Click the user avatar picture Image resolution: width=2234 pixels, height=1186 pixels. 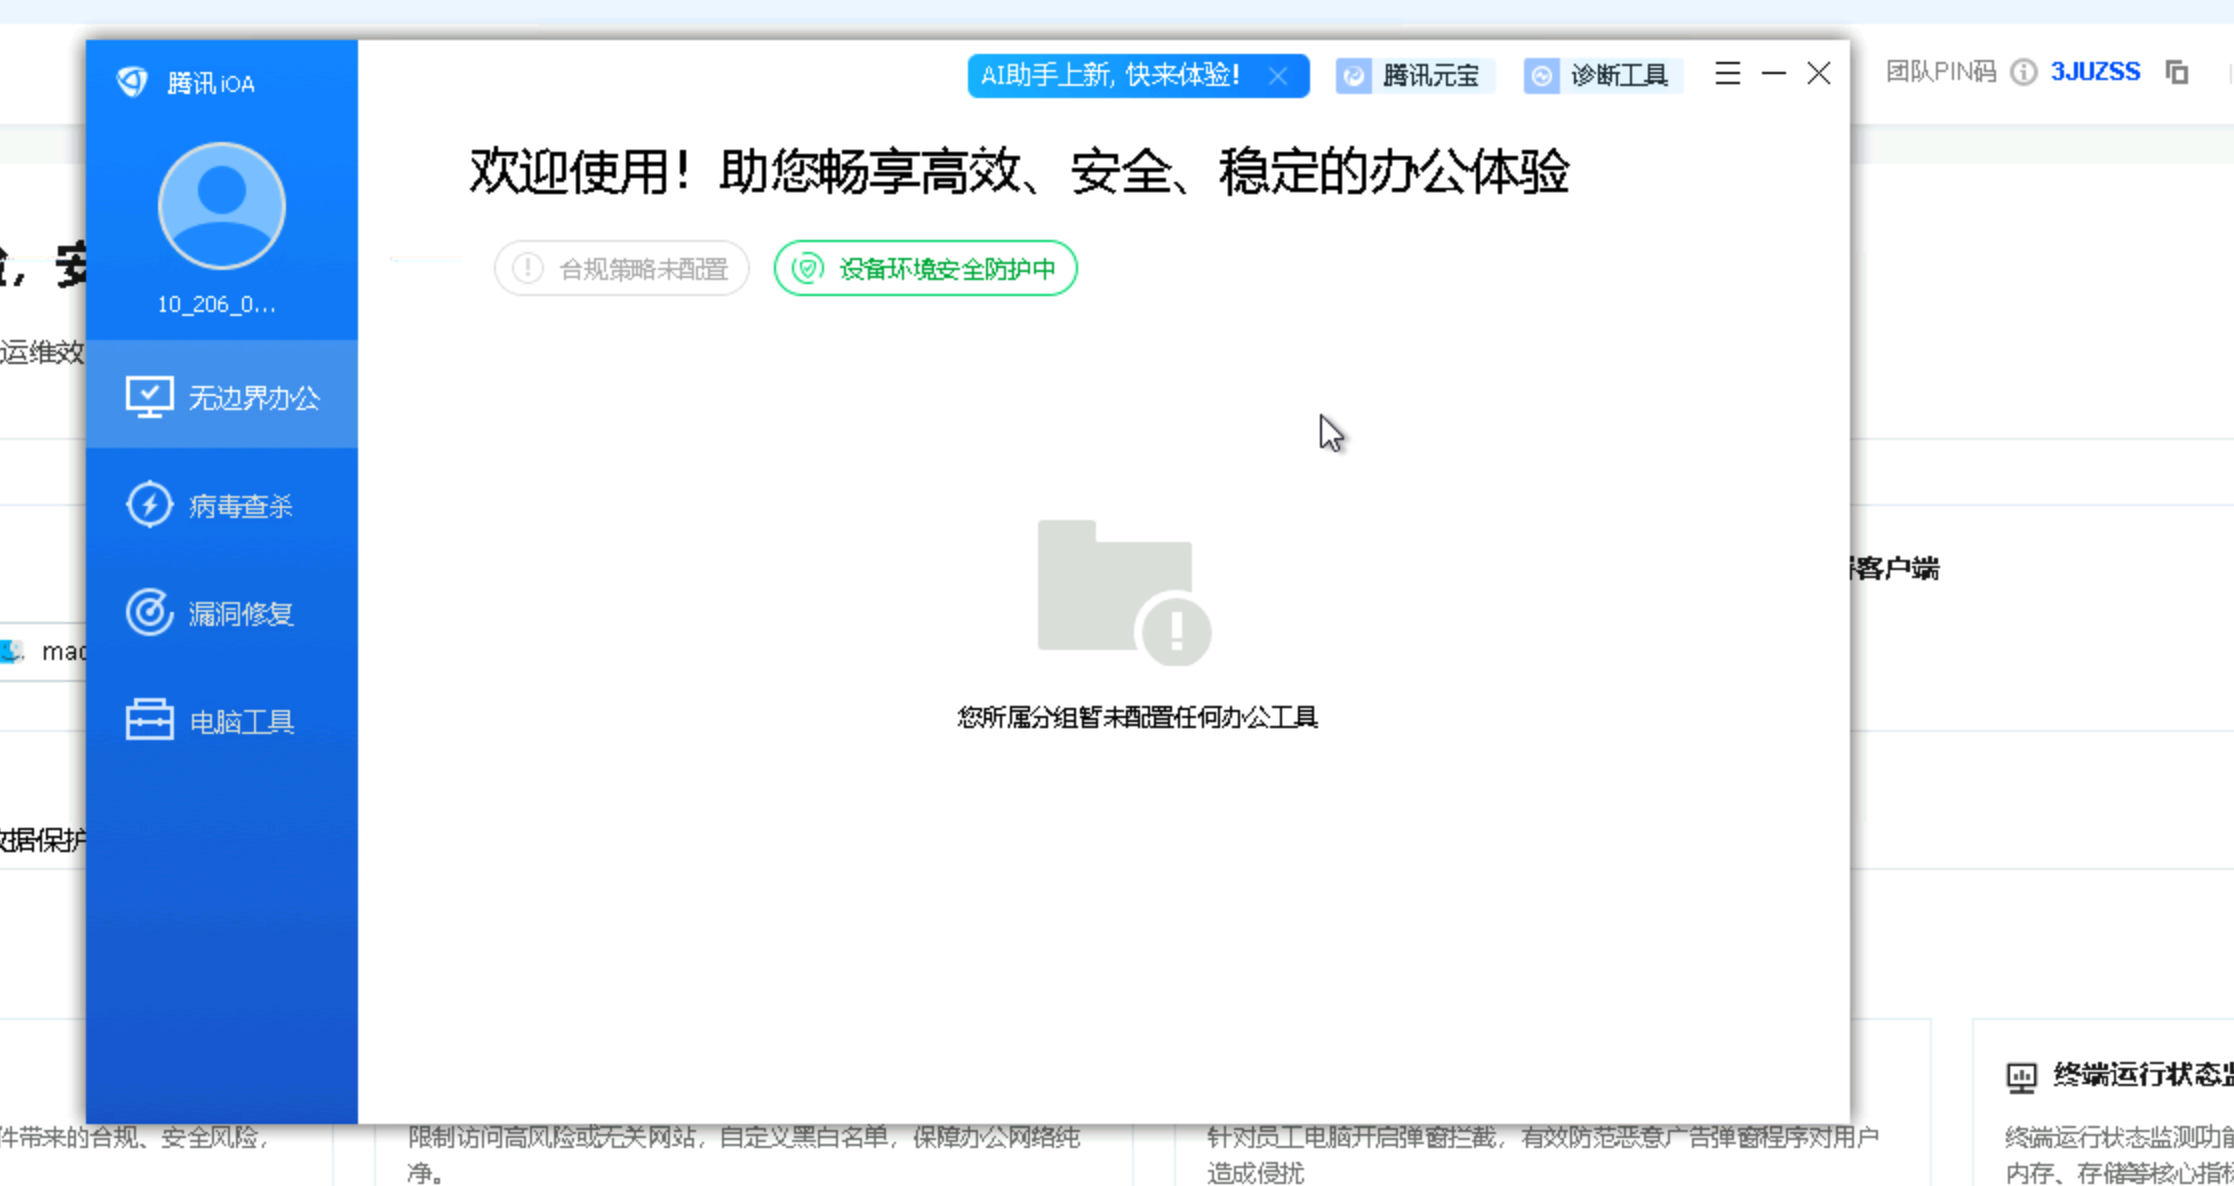pyautogui.click(x=221, y=206)
